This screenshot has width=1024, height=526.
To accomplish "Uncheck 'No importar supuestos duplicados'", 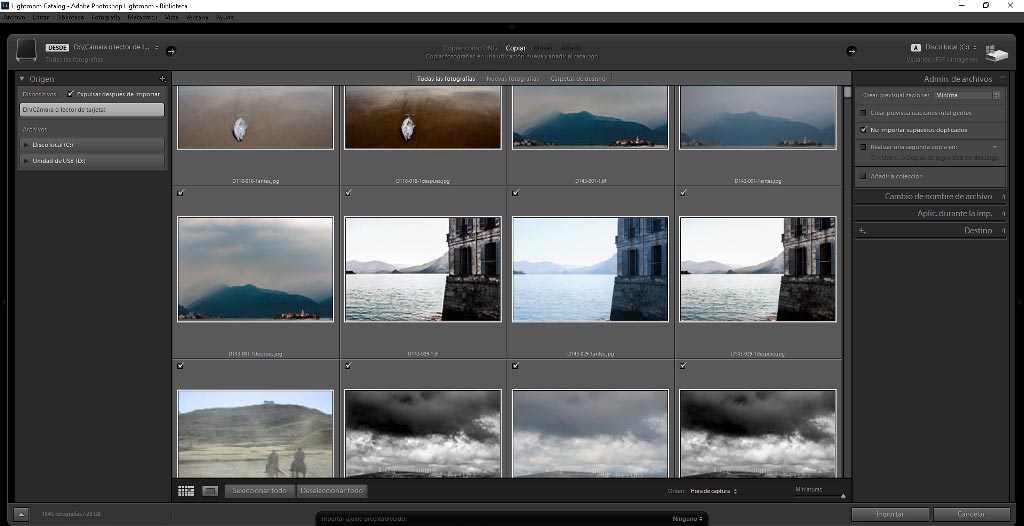I will (x=863, y=130).
